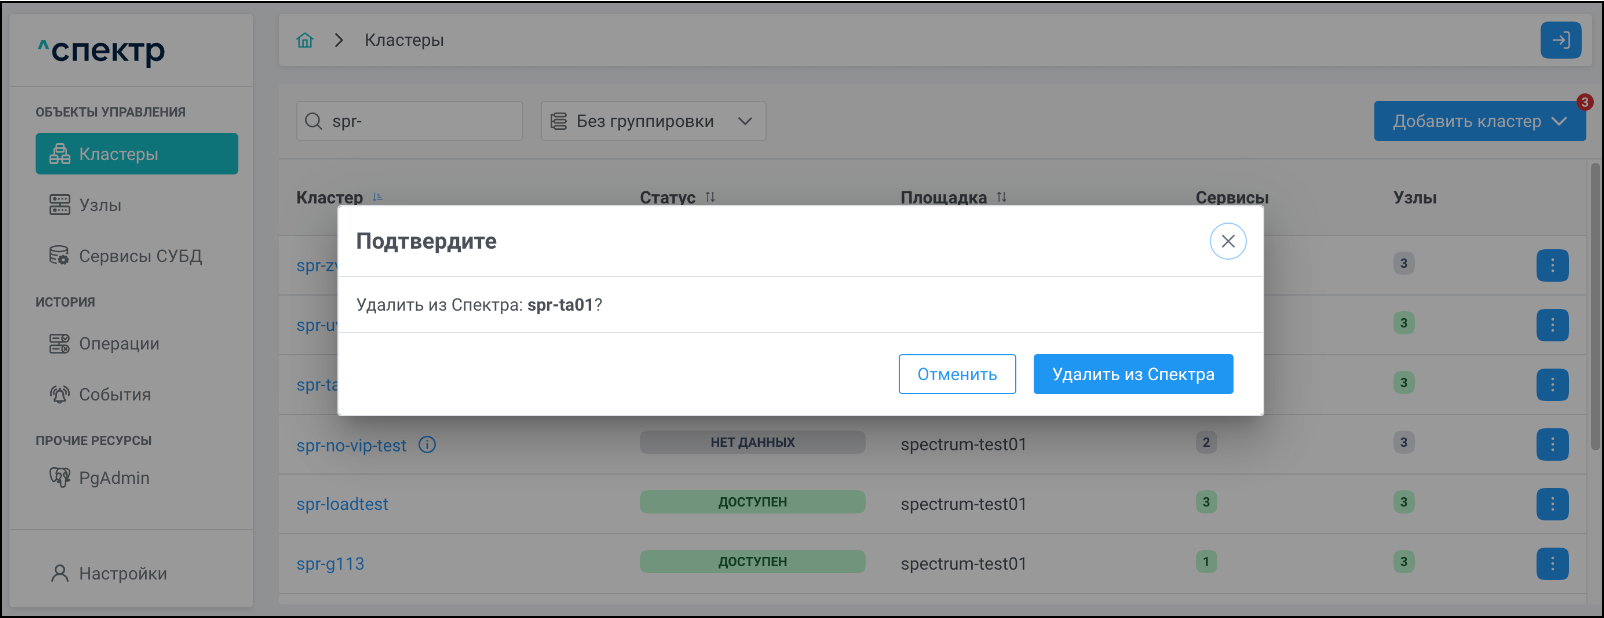The height and width of the screenshot is (618, 1604).
Task: Click info icon next to spr-no-vip-test
Action: click(x=427, y=445)
